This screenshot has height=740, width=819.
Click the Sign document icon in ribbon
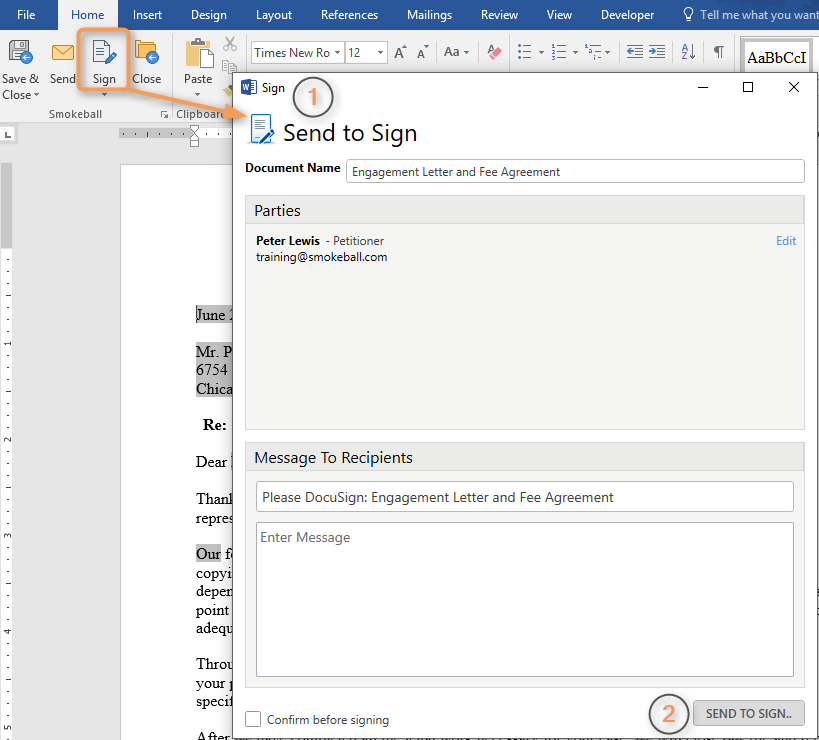pos(104,52)
